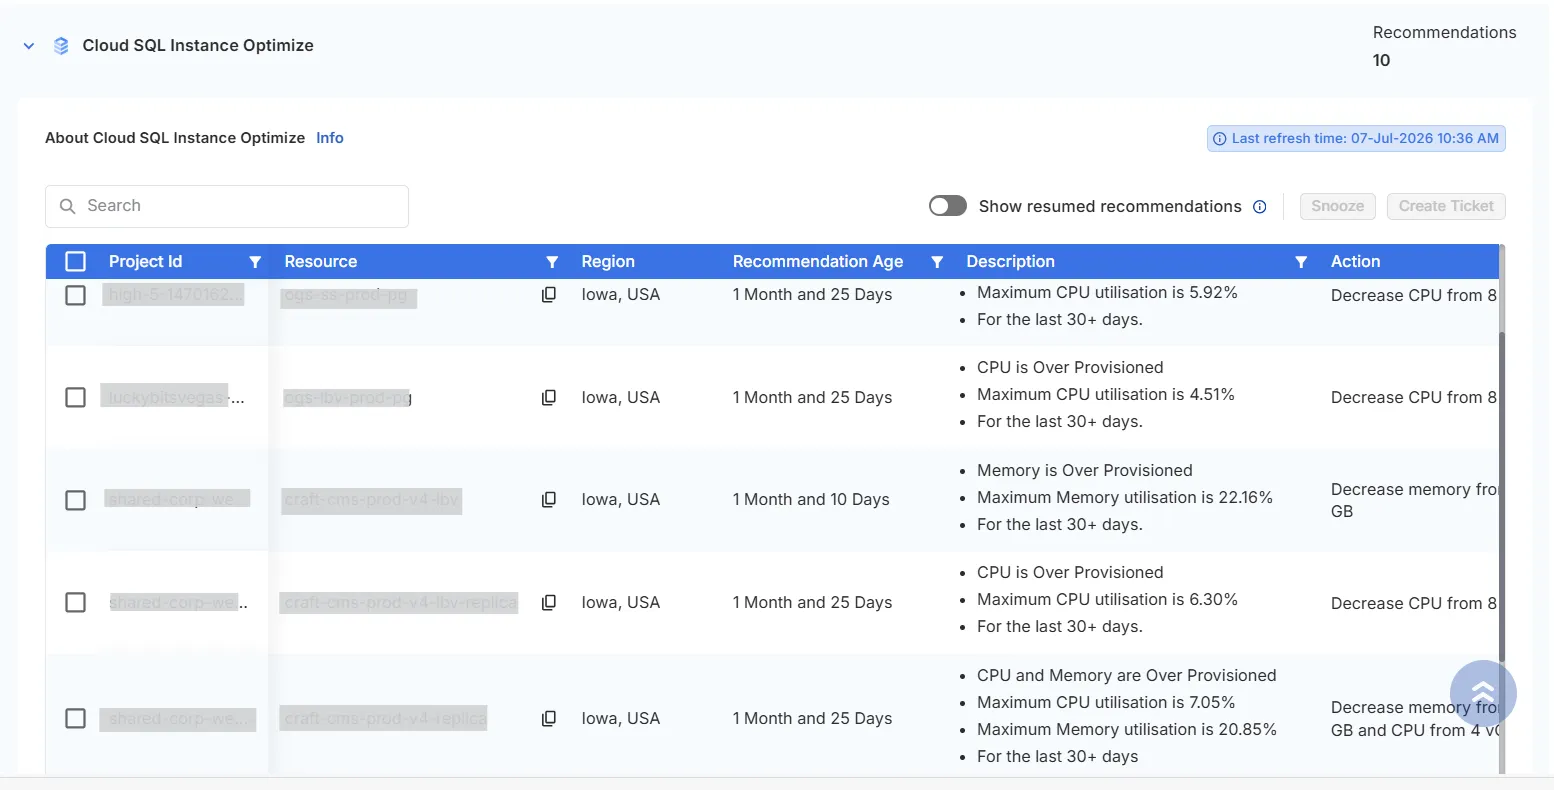Check the select-all checkbox in header

click(75, 262)
